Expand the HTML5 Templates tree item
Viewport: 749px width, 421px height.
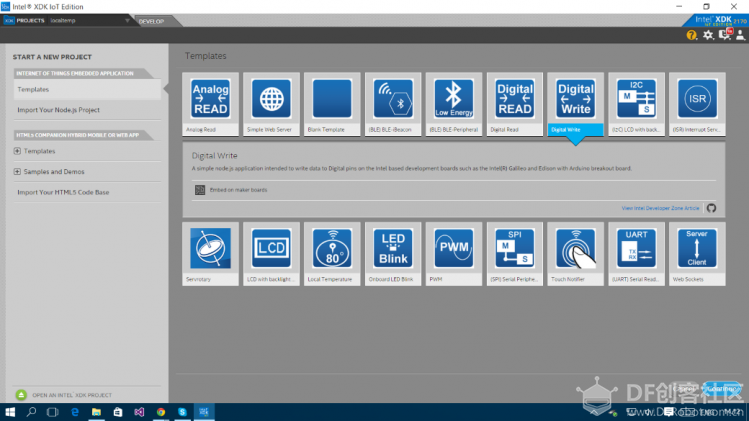coord(17,151)
